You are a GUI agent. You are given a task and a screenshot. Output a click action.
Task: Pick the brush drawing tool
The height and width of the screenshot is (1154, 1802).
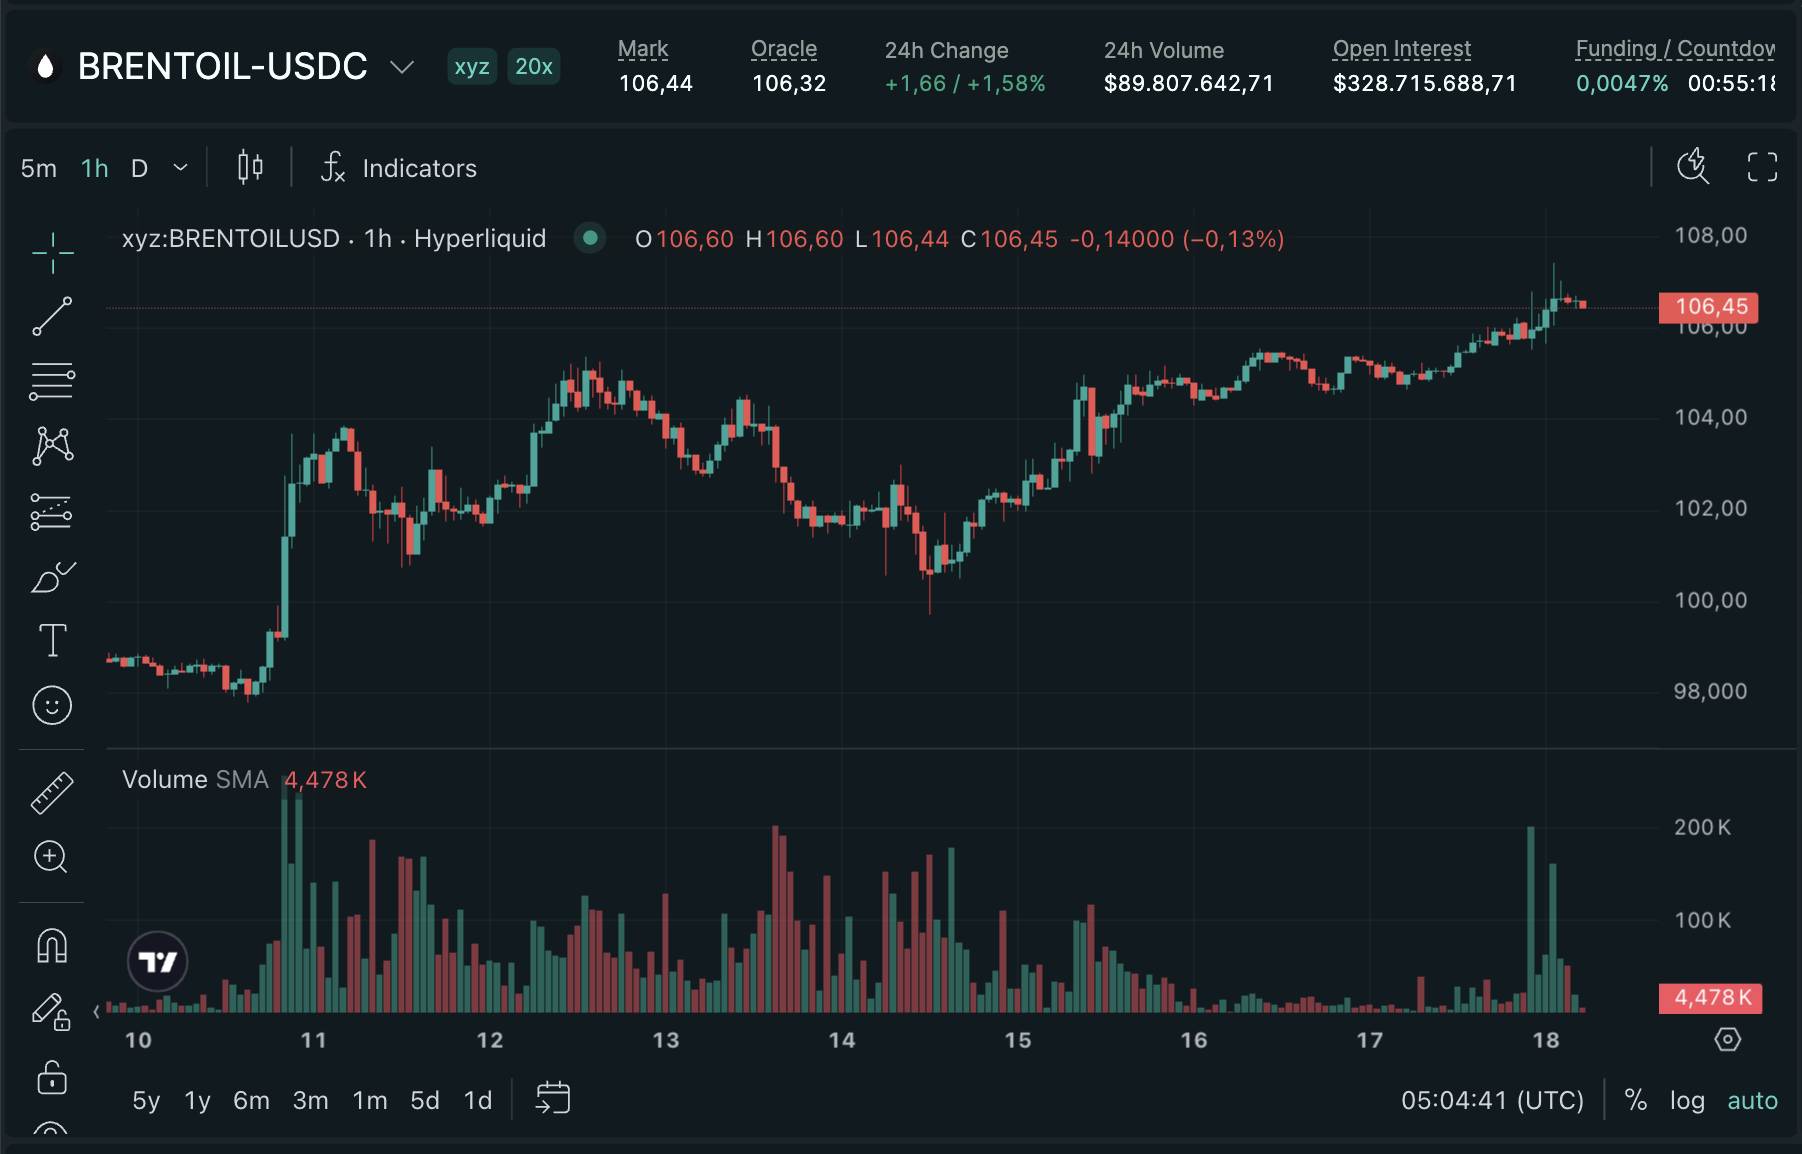(x=52, y=577)
